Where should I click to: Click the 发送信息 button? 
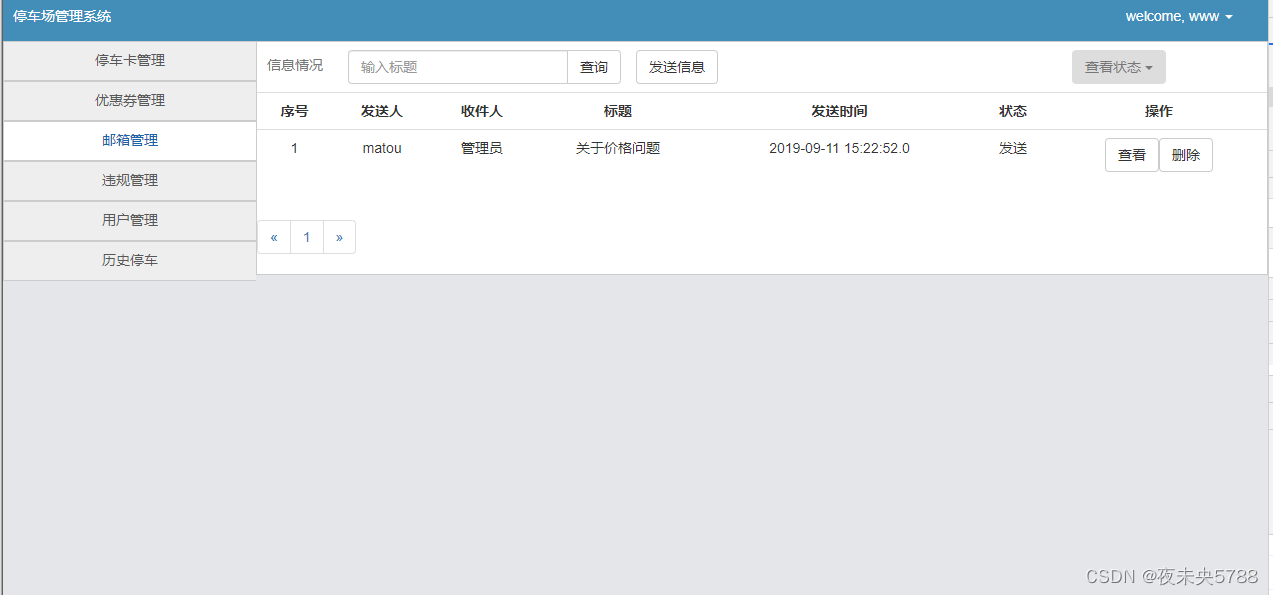(677, 67)
